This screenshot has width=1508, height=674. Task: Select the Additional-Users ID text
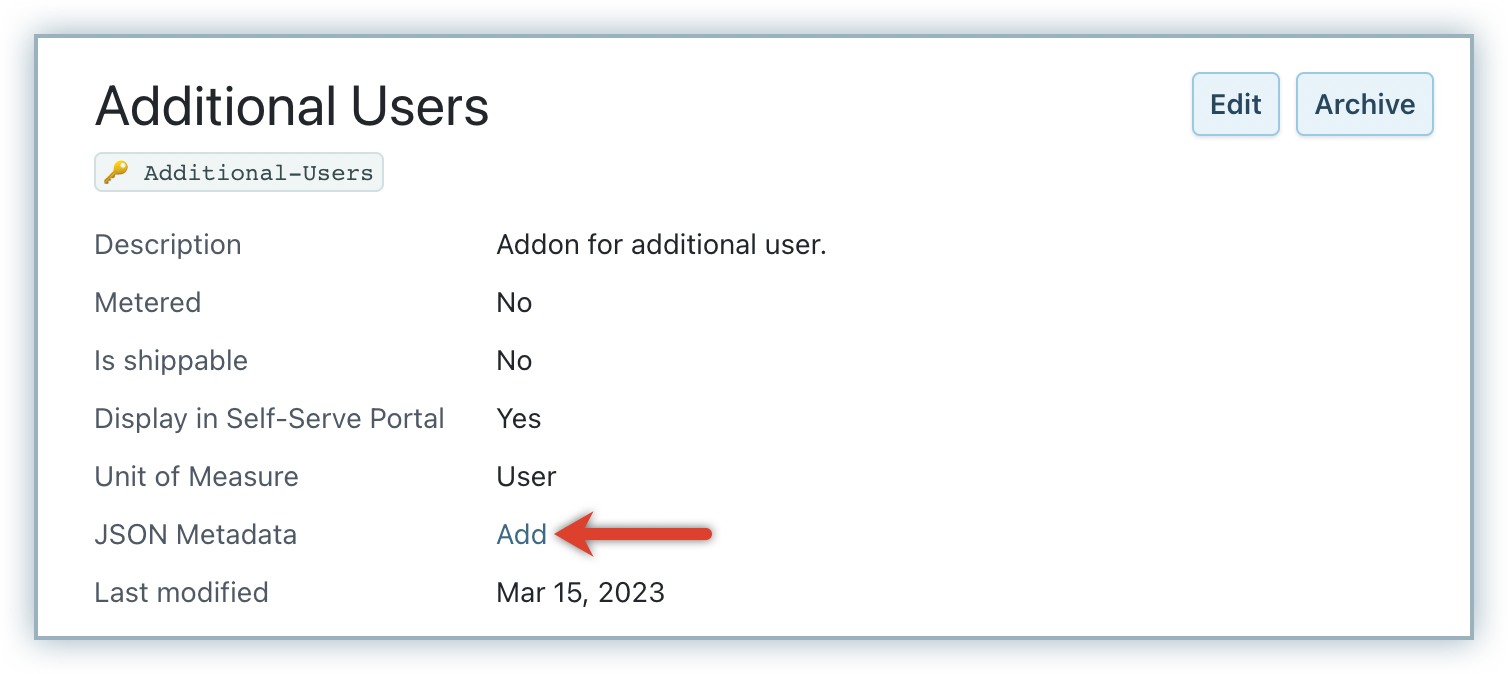point(258,172)
